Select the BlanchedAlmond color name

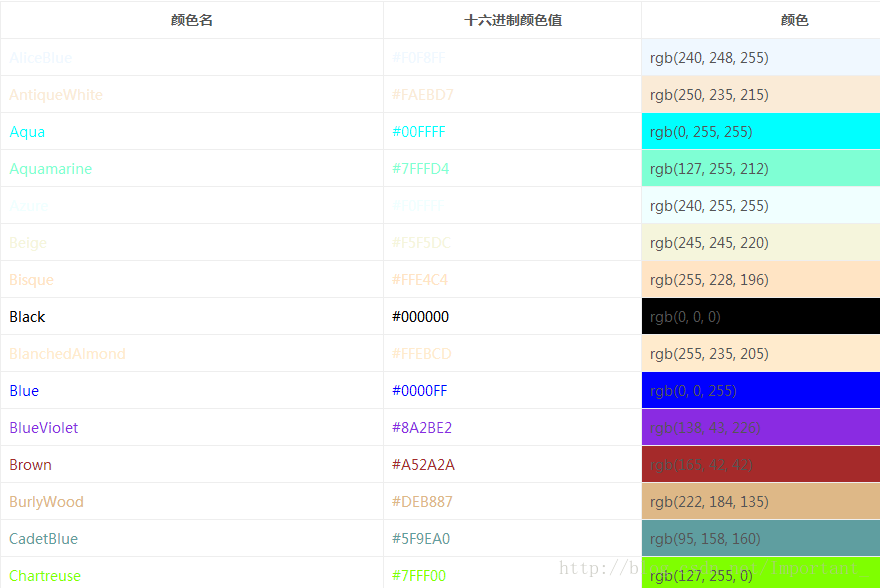coord(67,354)
